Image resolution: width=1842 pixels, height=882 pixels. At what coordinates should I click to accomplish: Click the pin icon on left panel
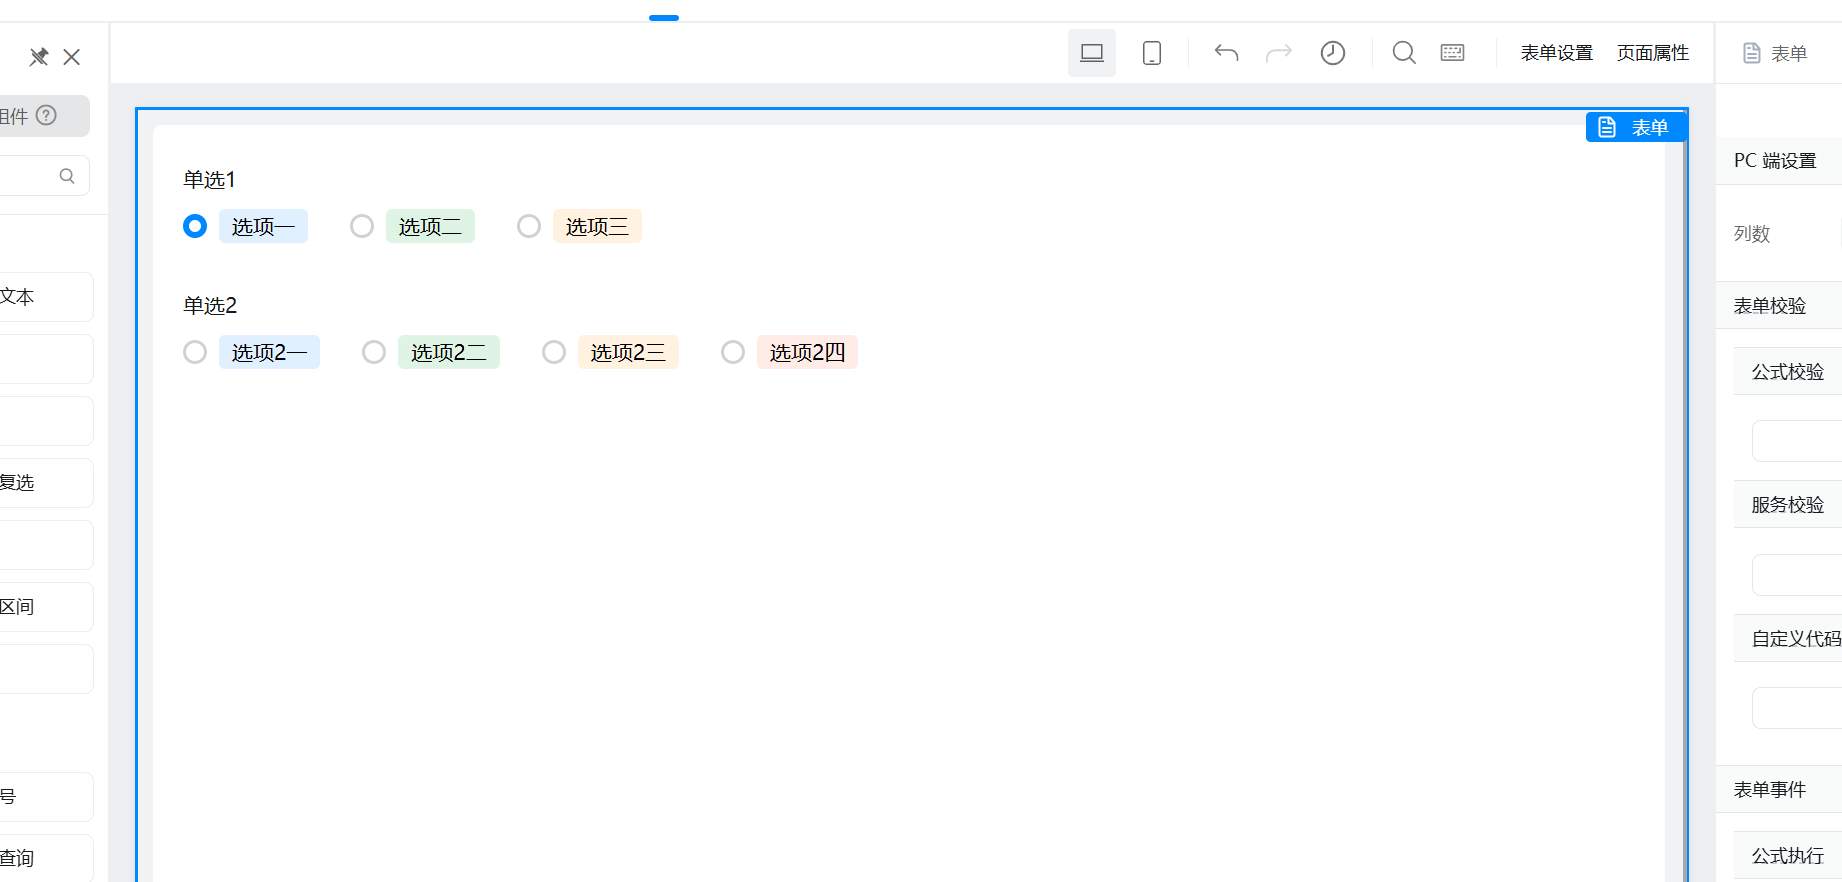point(39,57)
